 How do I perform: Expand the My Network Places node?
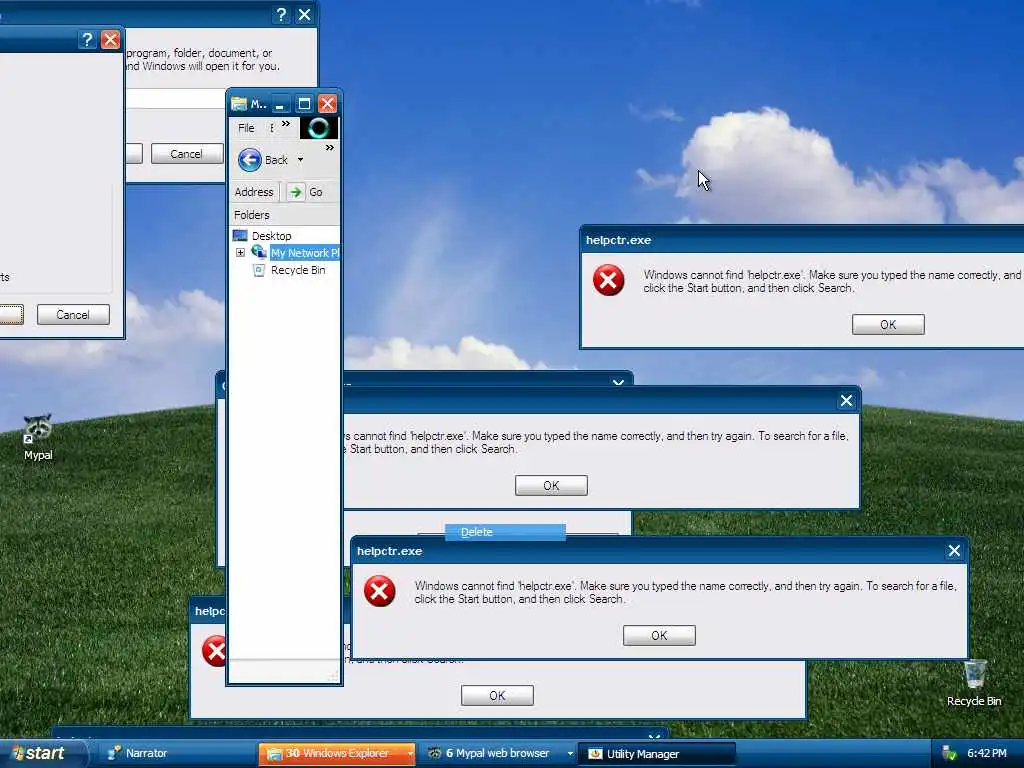click(240, 253)
